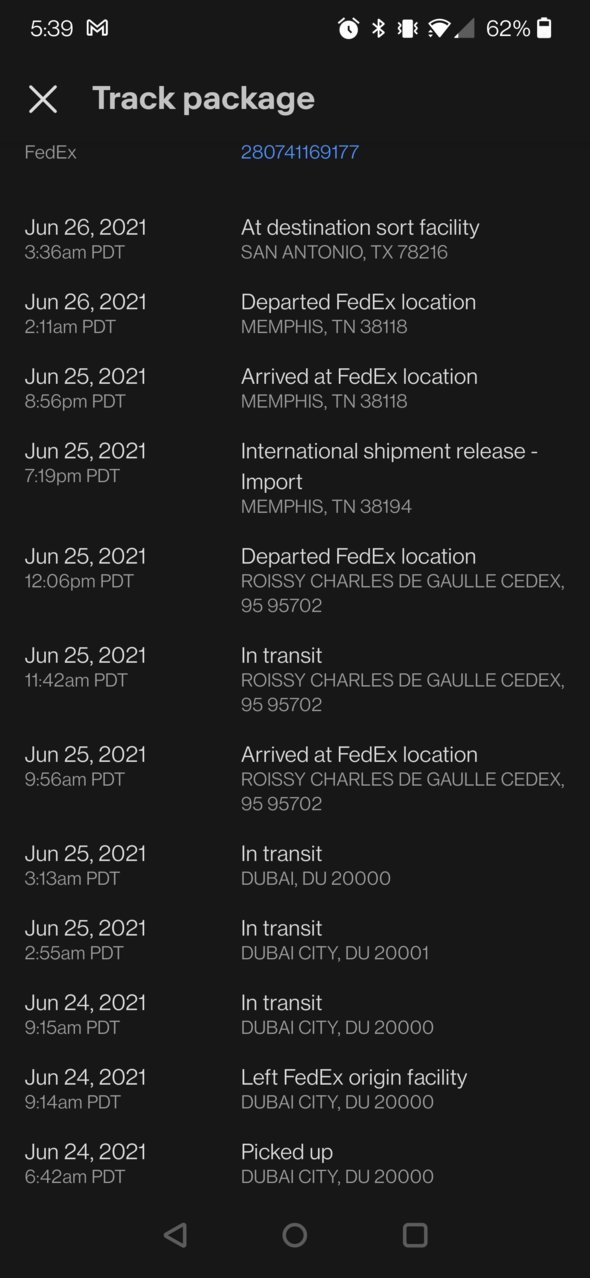Select the International shipment release entry

(295, 478)
